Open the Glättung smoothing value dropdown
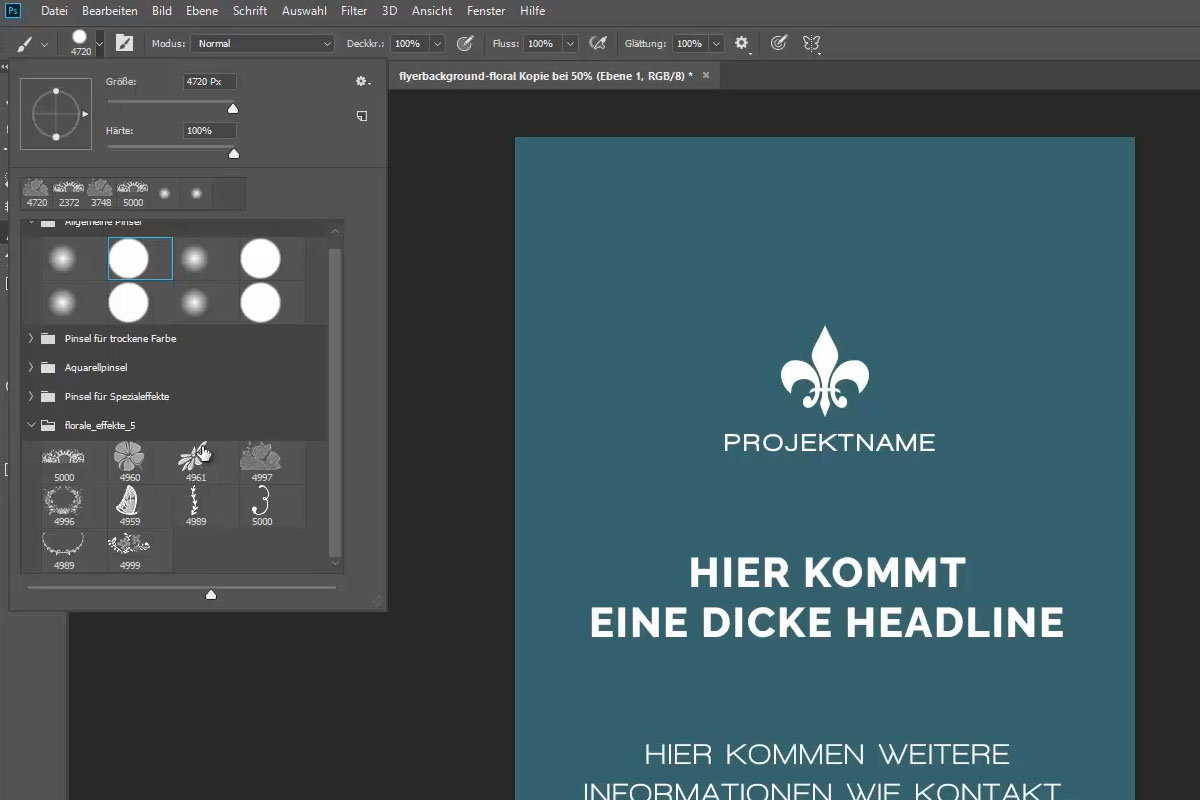 (716, 43)
